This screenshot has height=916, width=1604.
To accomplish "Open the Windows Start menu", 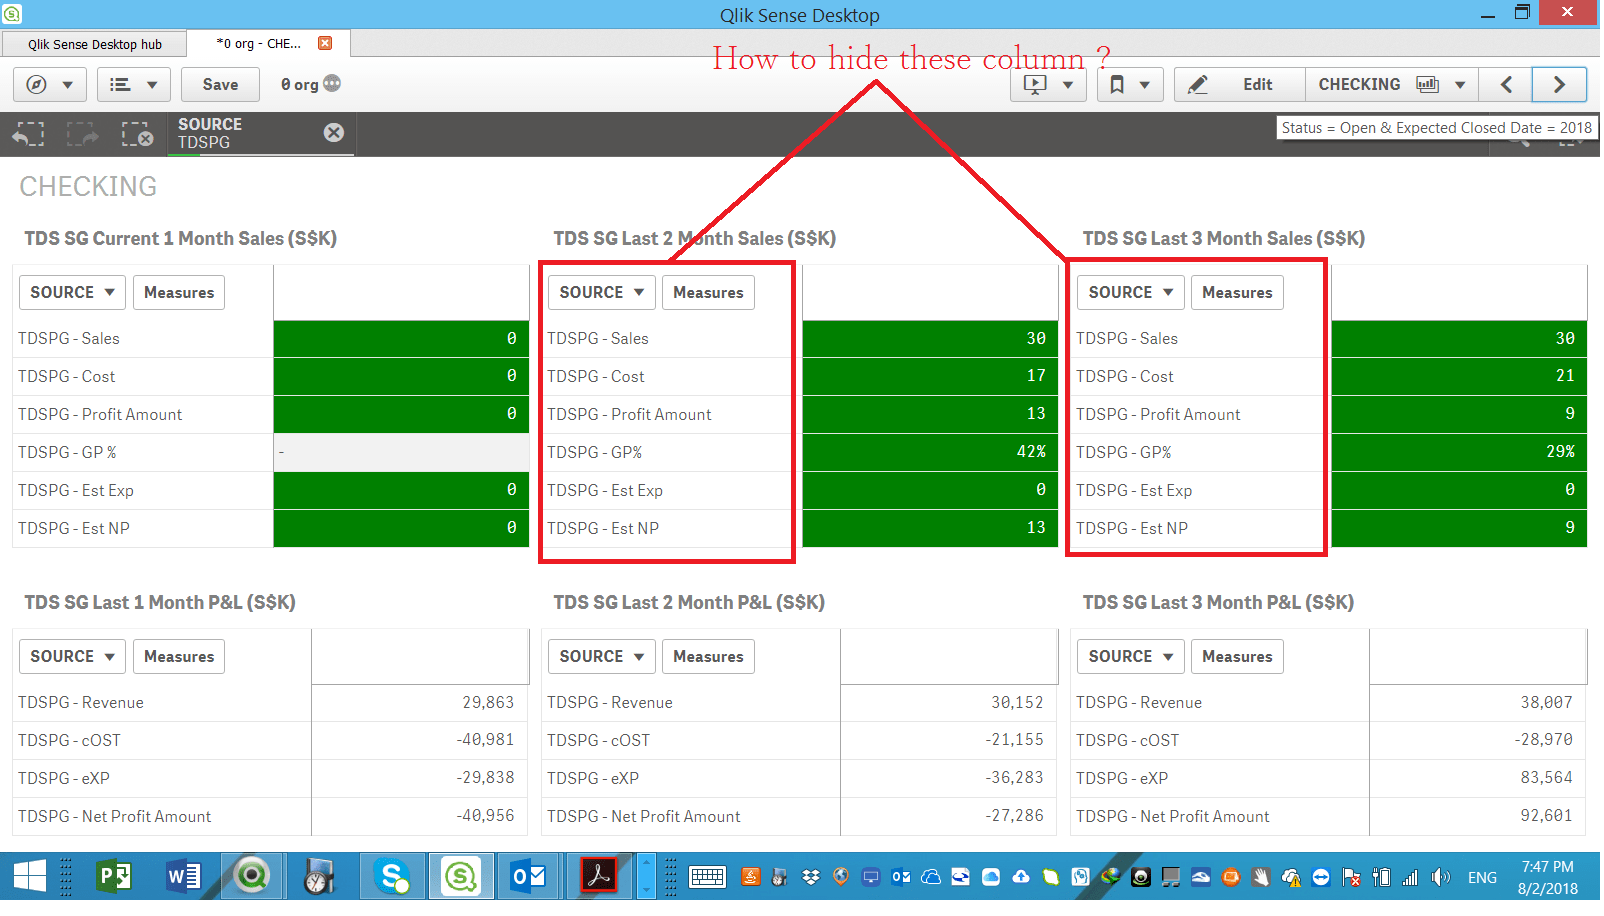I will [29, 878].
